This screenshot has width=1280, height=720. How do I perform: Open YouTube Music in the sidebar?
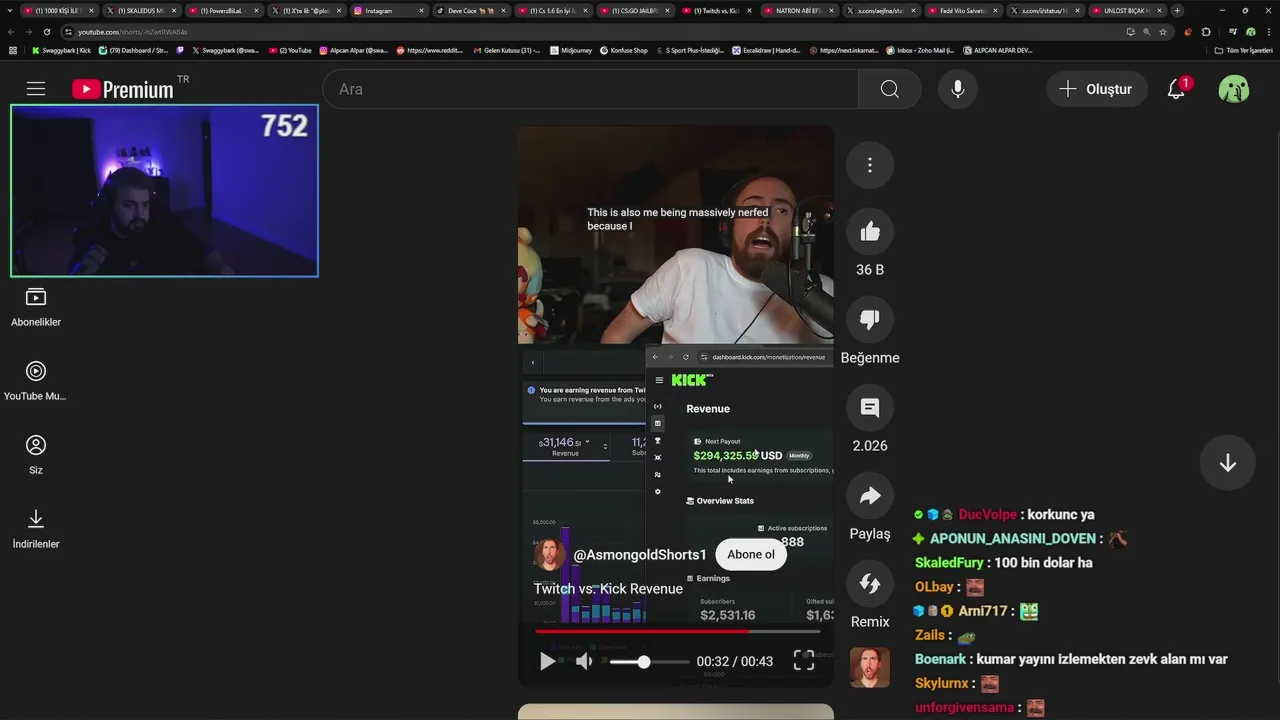tap(36, 381)
